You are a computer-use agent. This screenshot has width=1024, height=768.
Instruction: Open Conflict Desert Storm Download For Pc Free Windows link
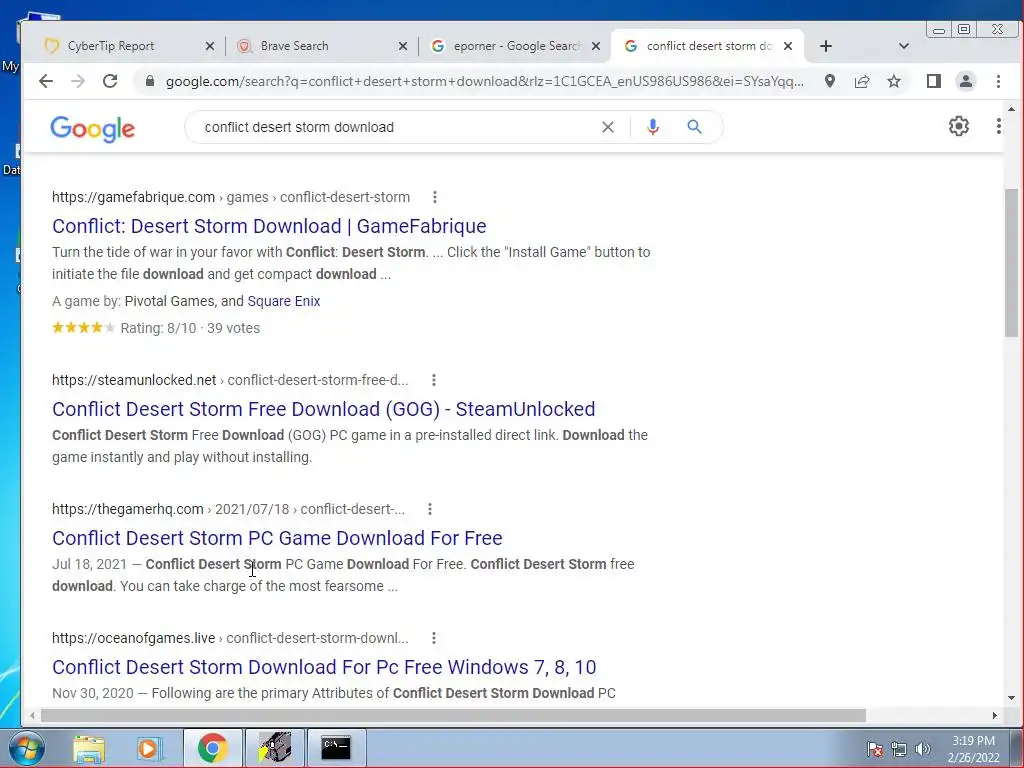click(324, 667)
